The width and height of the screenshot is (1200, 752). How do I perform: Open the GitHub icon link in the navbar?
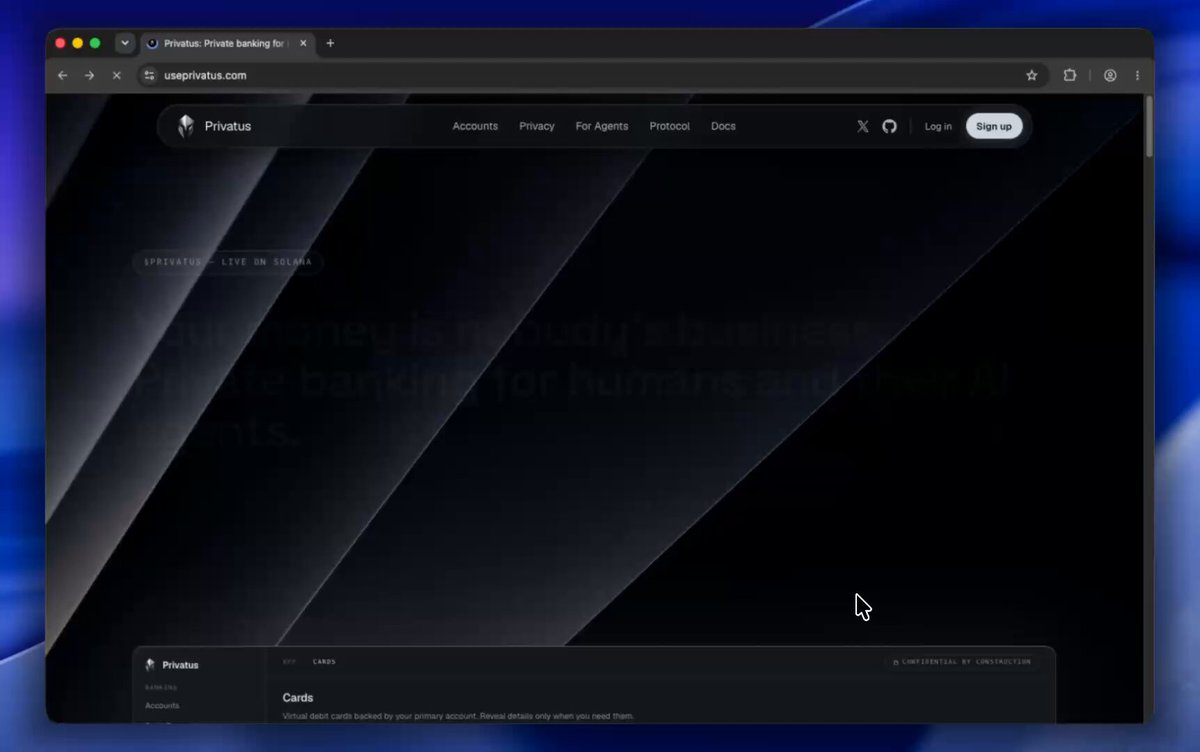(890, 126)
